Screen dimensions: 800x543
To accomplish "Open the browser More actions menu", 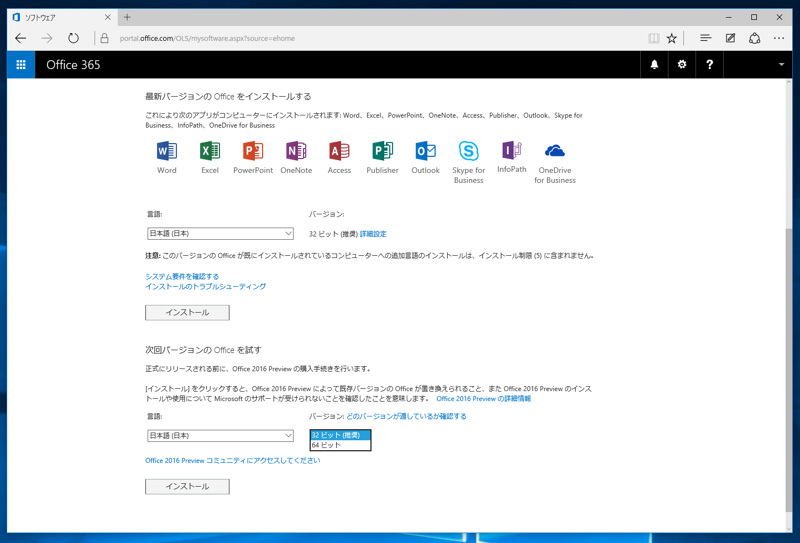I will pyautogui.click(x=779, y=38).
